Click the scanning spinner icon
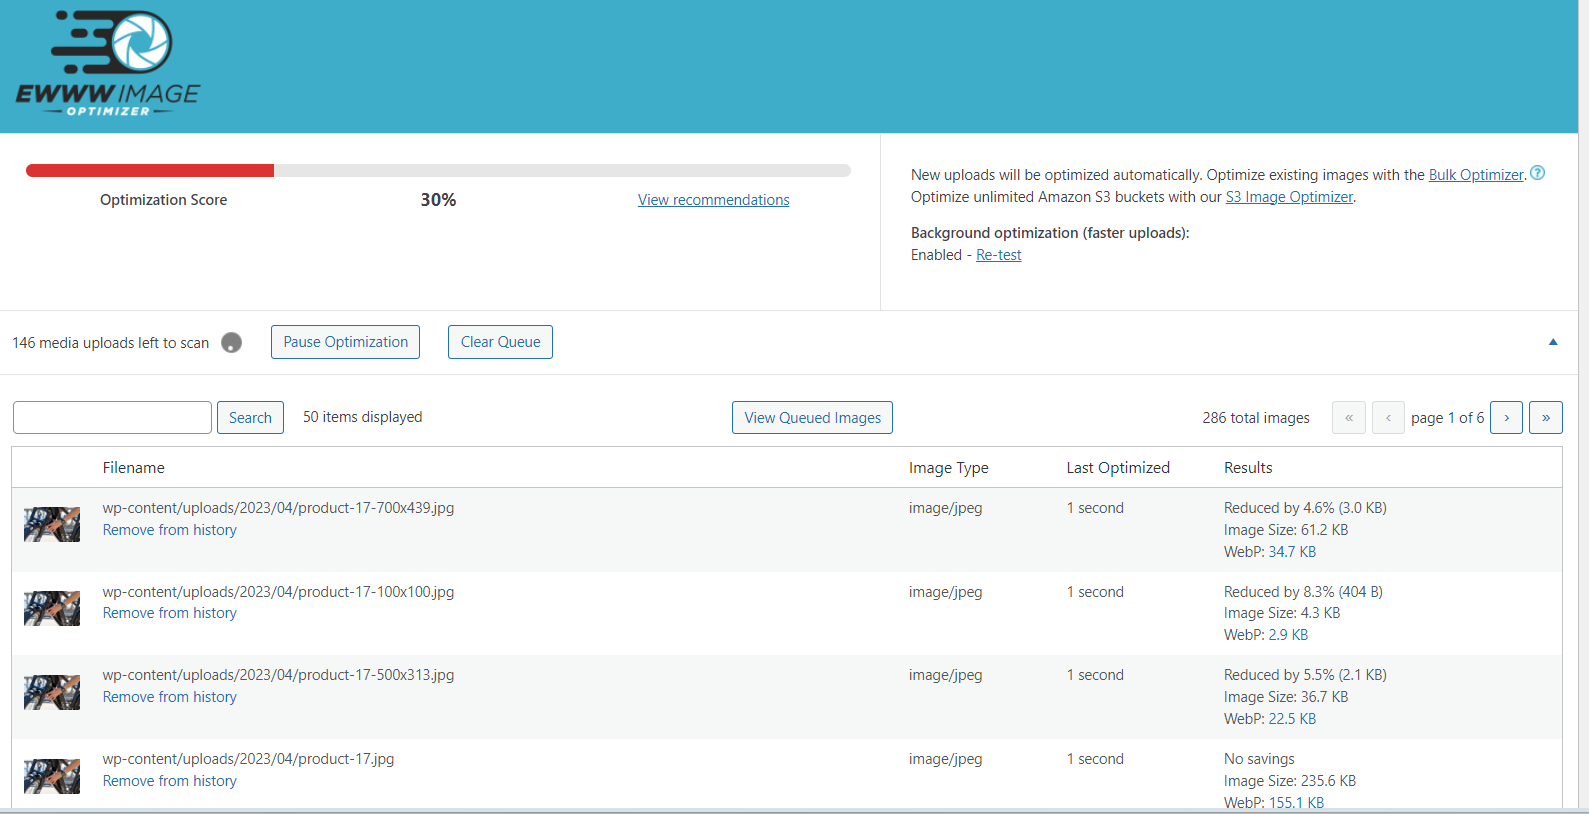Image resolution: width=1589 pixels, height=814 pixels. [231, 343]
